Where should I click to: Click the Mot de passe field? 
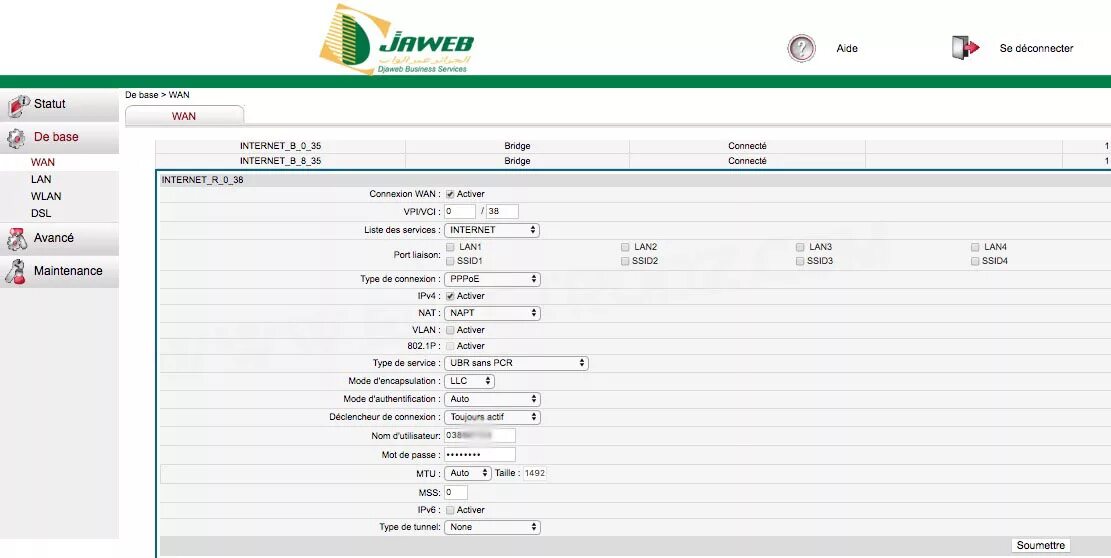click(480, 455)
